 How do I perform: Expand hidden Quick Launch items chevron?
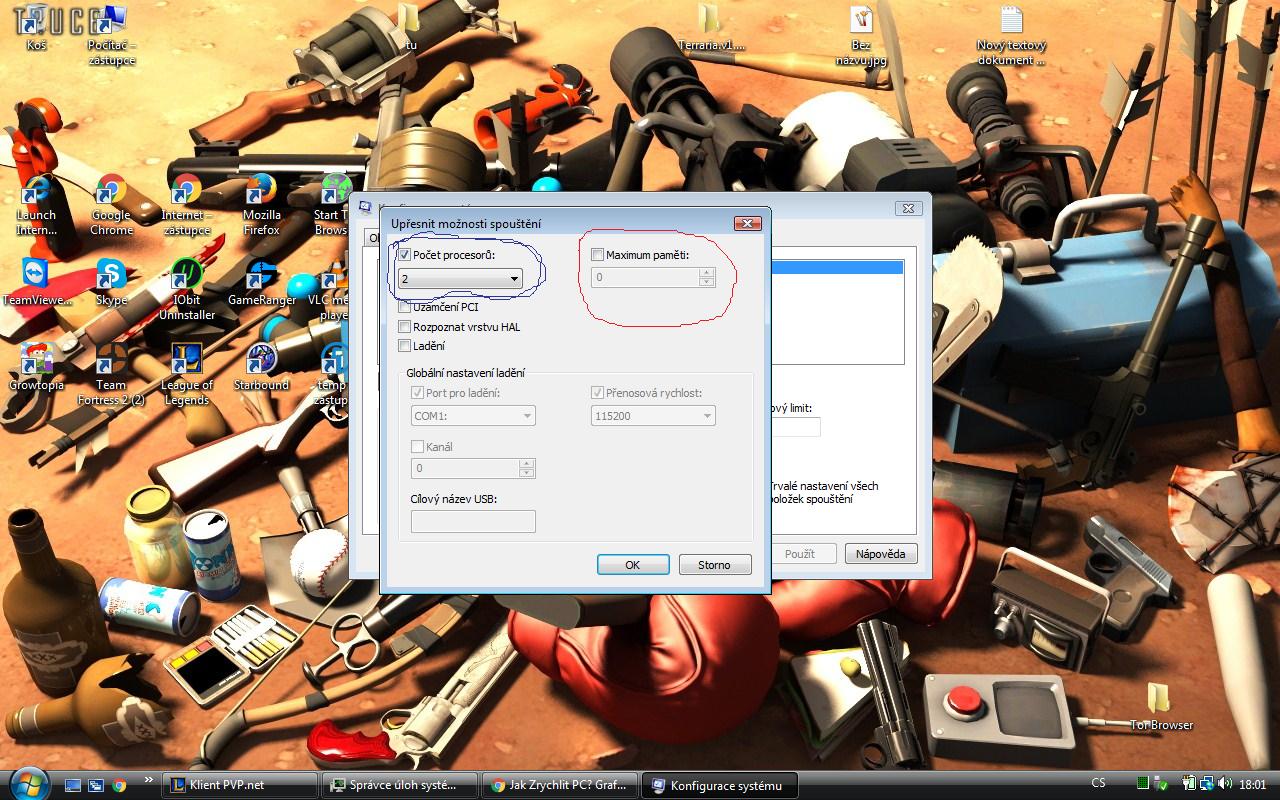point(149,780)
